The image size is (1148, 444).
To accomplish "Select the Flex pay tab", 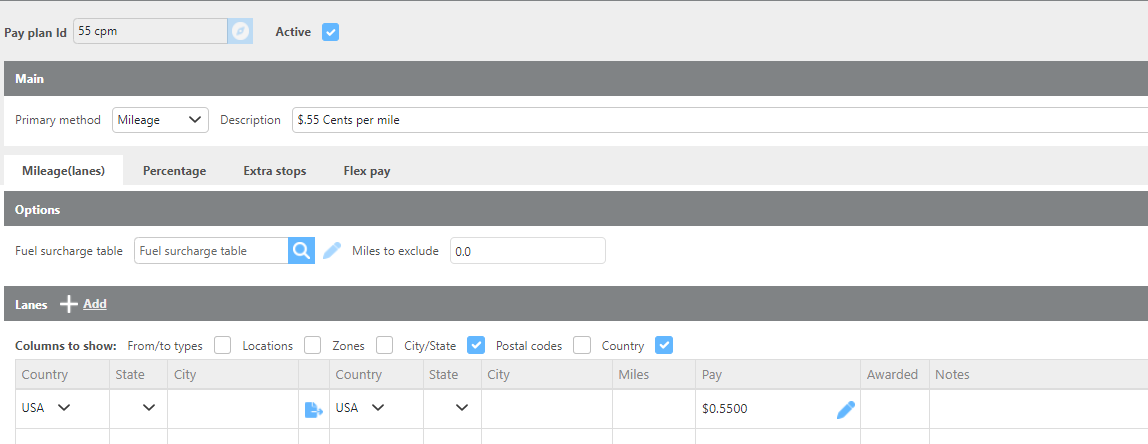I will 366,171.
